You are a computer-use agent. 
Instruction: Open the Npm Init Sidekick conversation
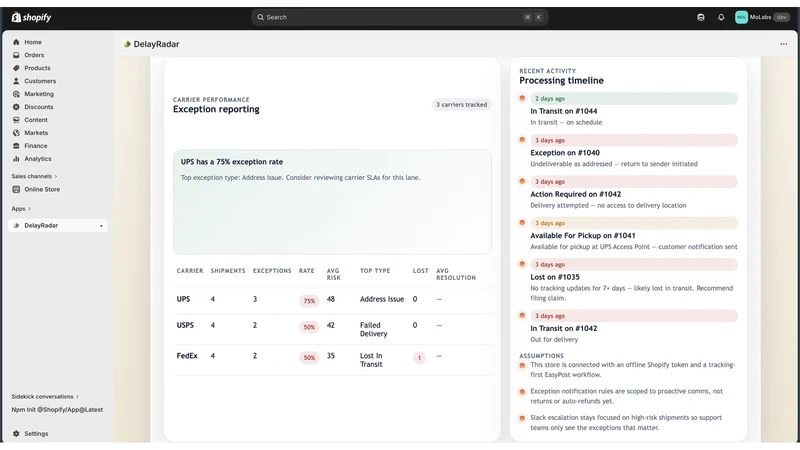click(x=57, y=410)
